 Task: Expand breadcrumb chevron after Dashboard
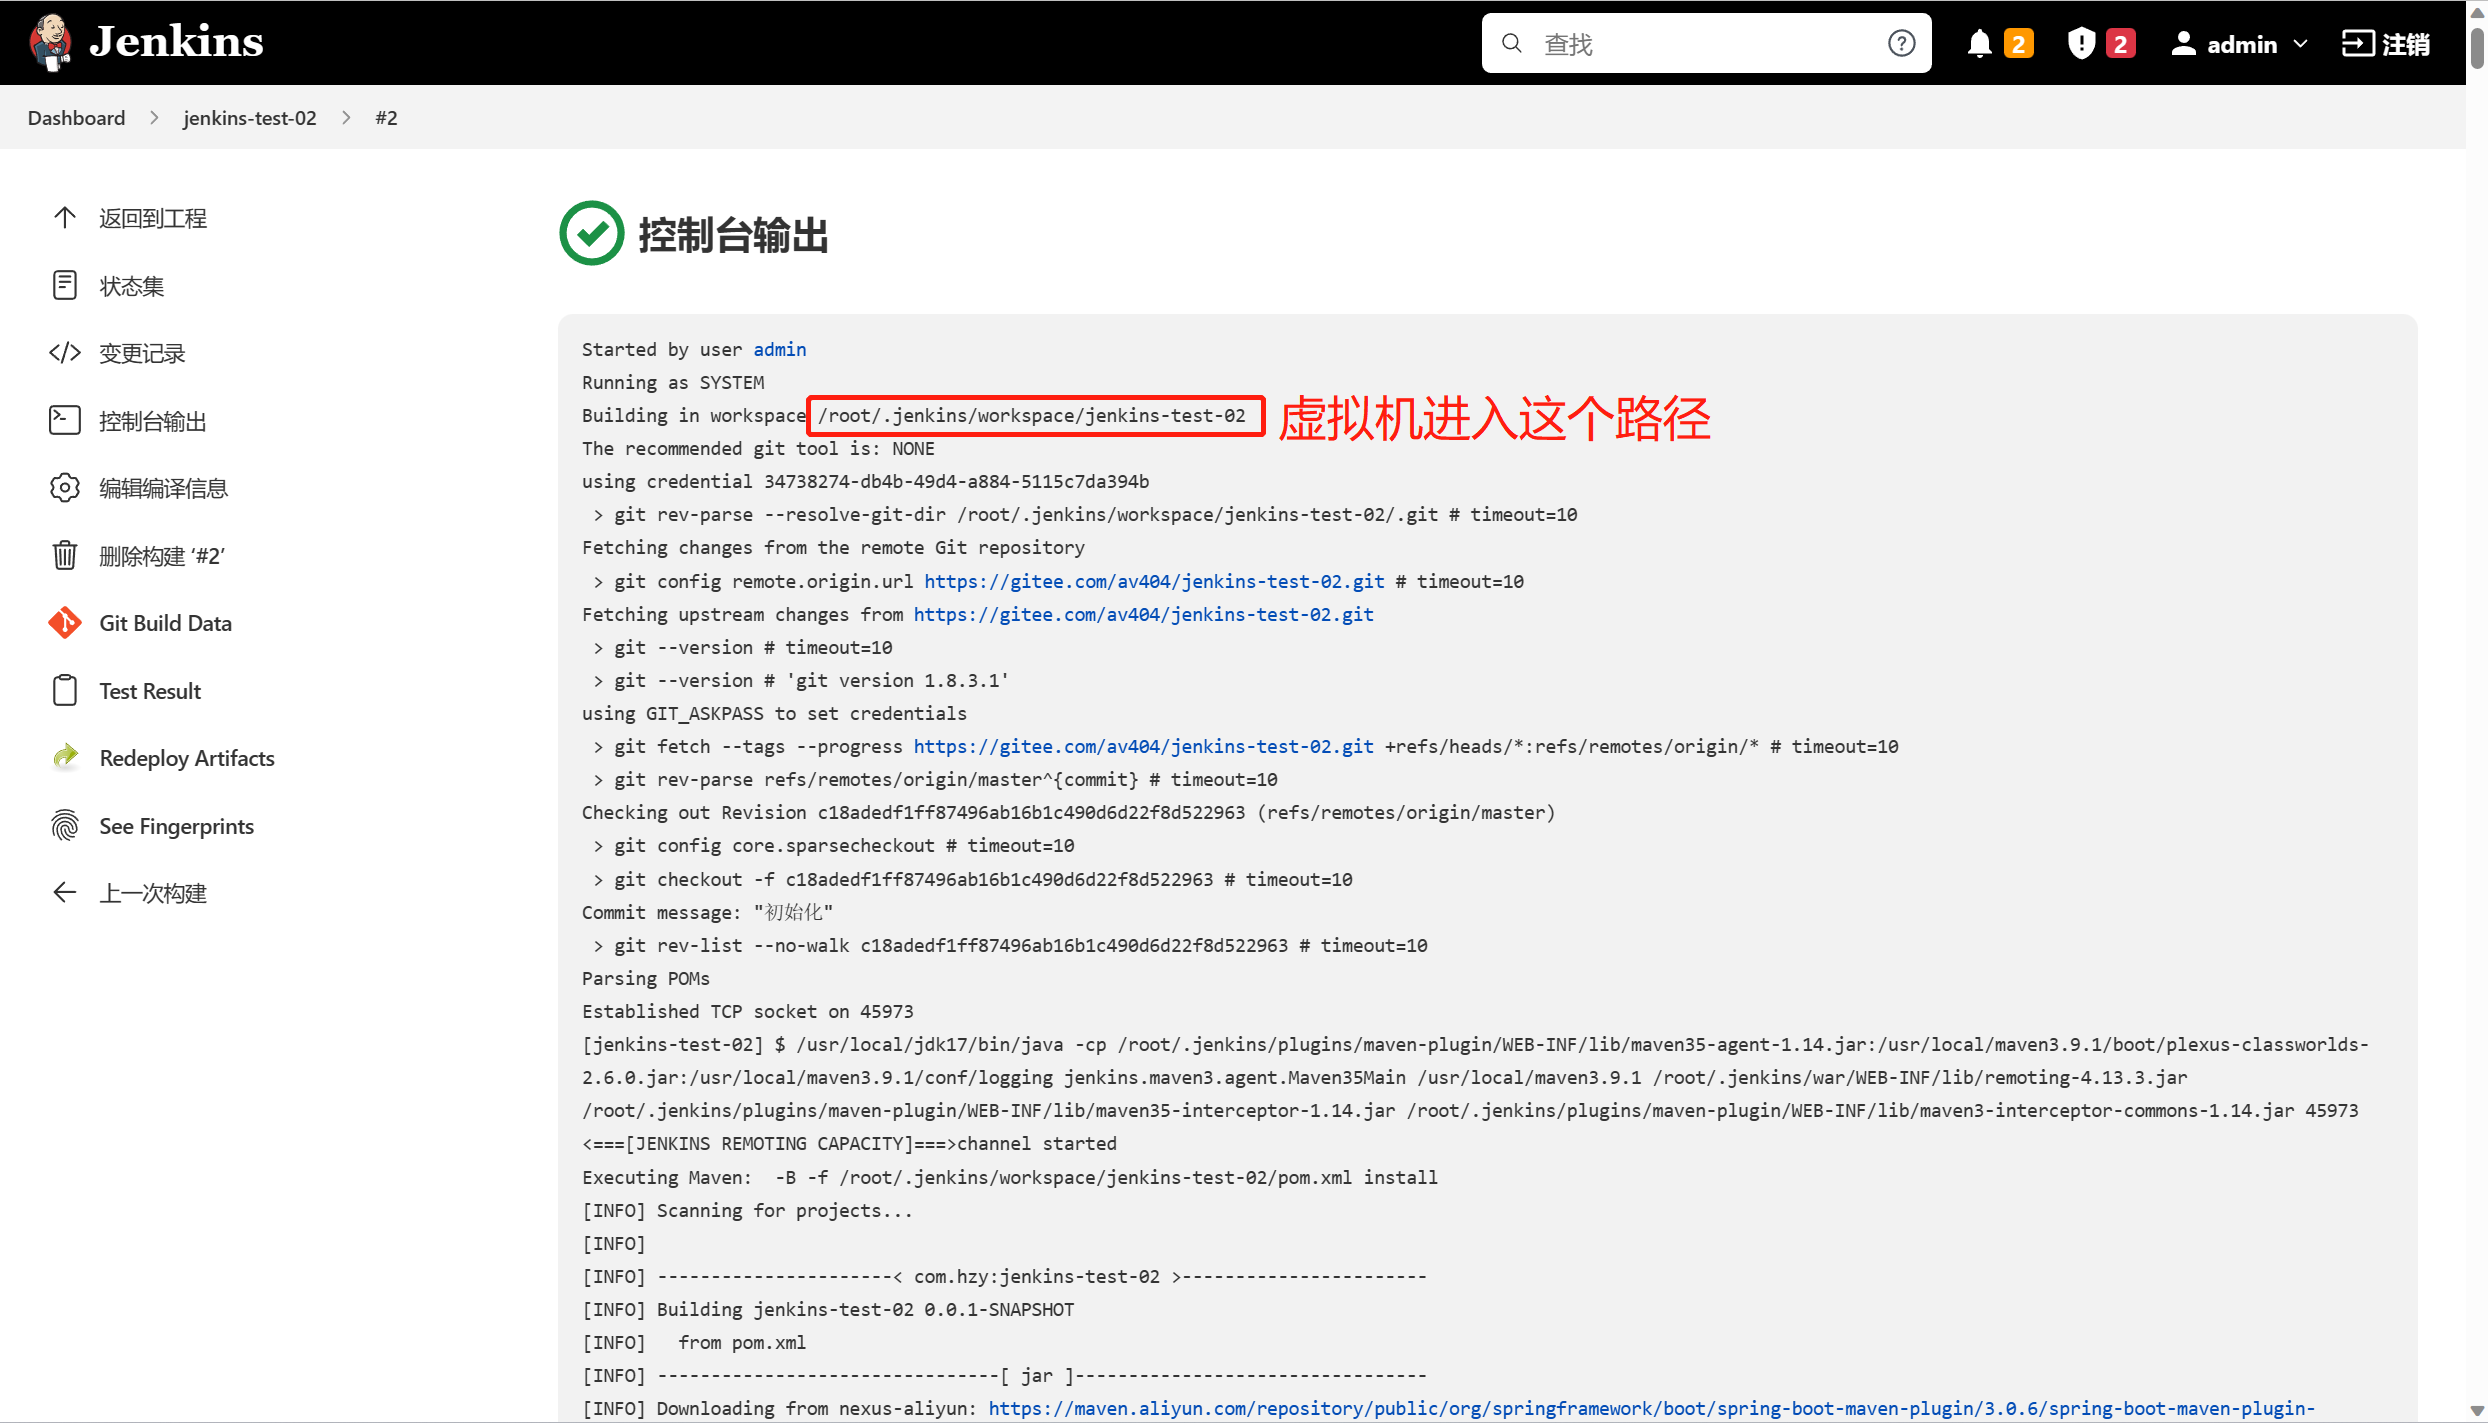[154, 118]
